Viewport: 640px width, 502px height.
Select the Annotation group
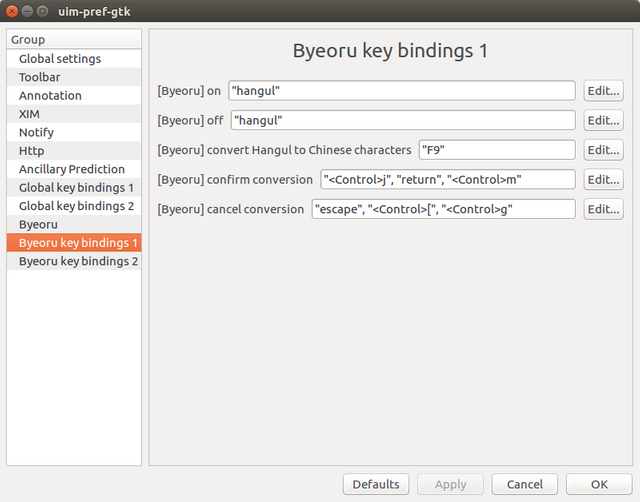[50, 96]
